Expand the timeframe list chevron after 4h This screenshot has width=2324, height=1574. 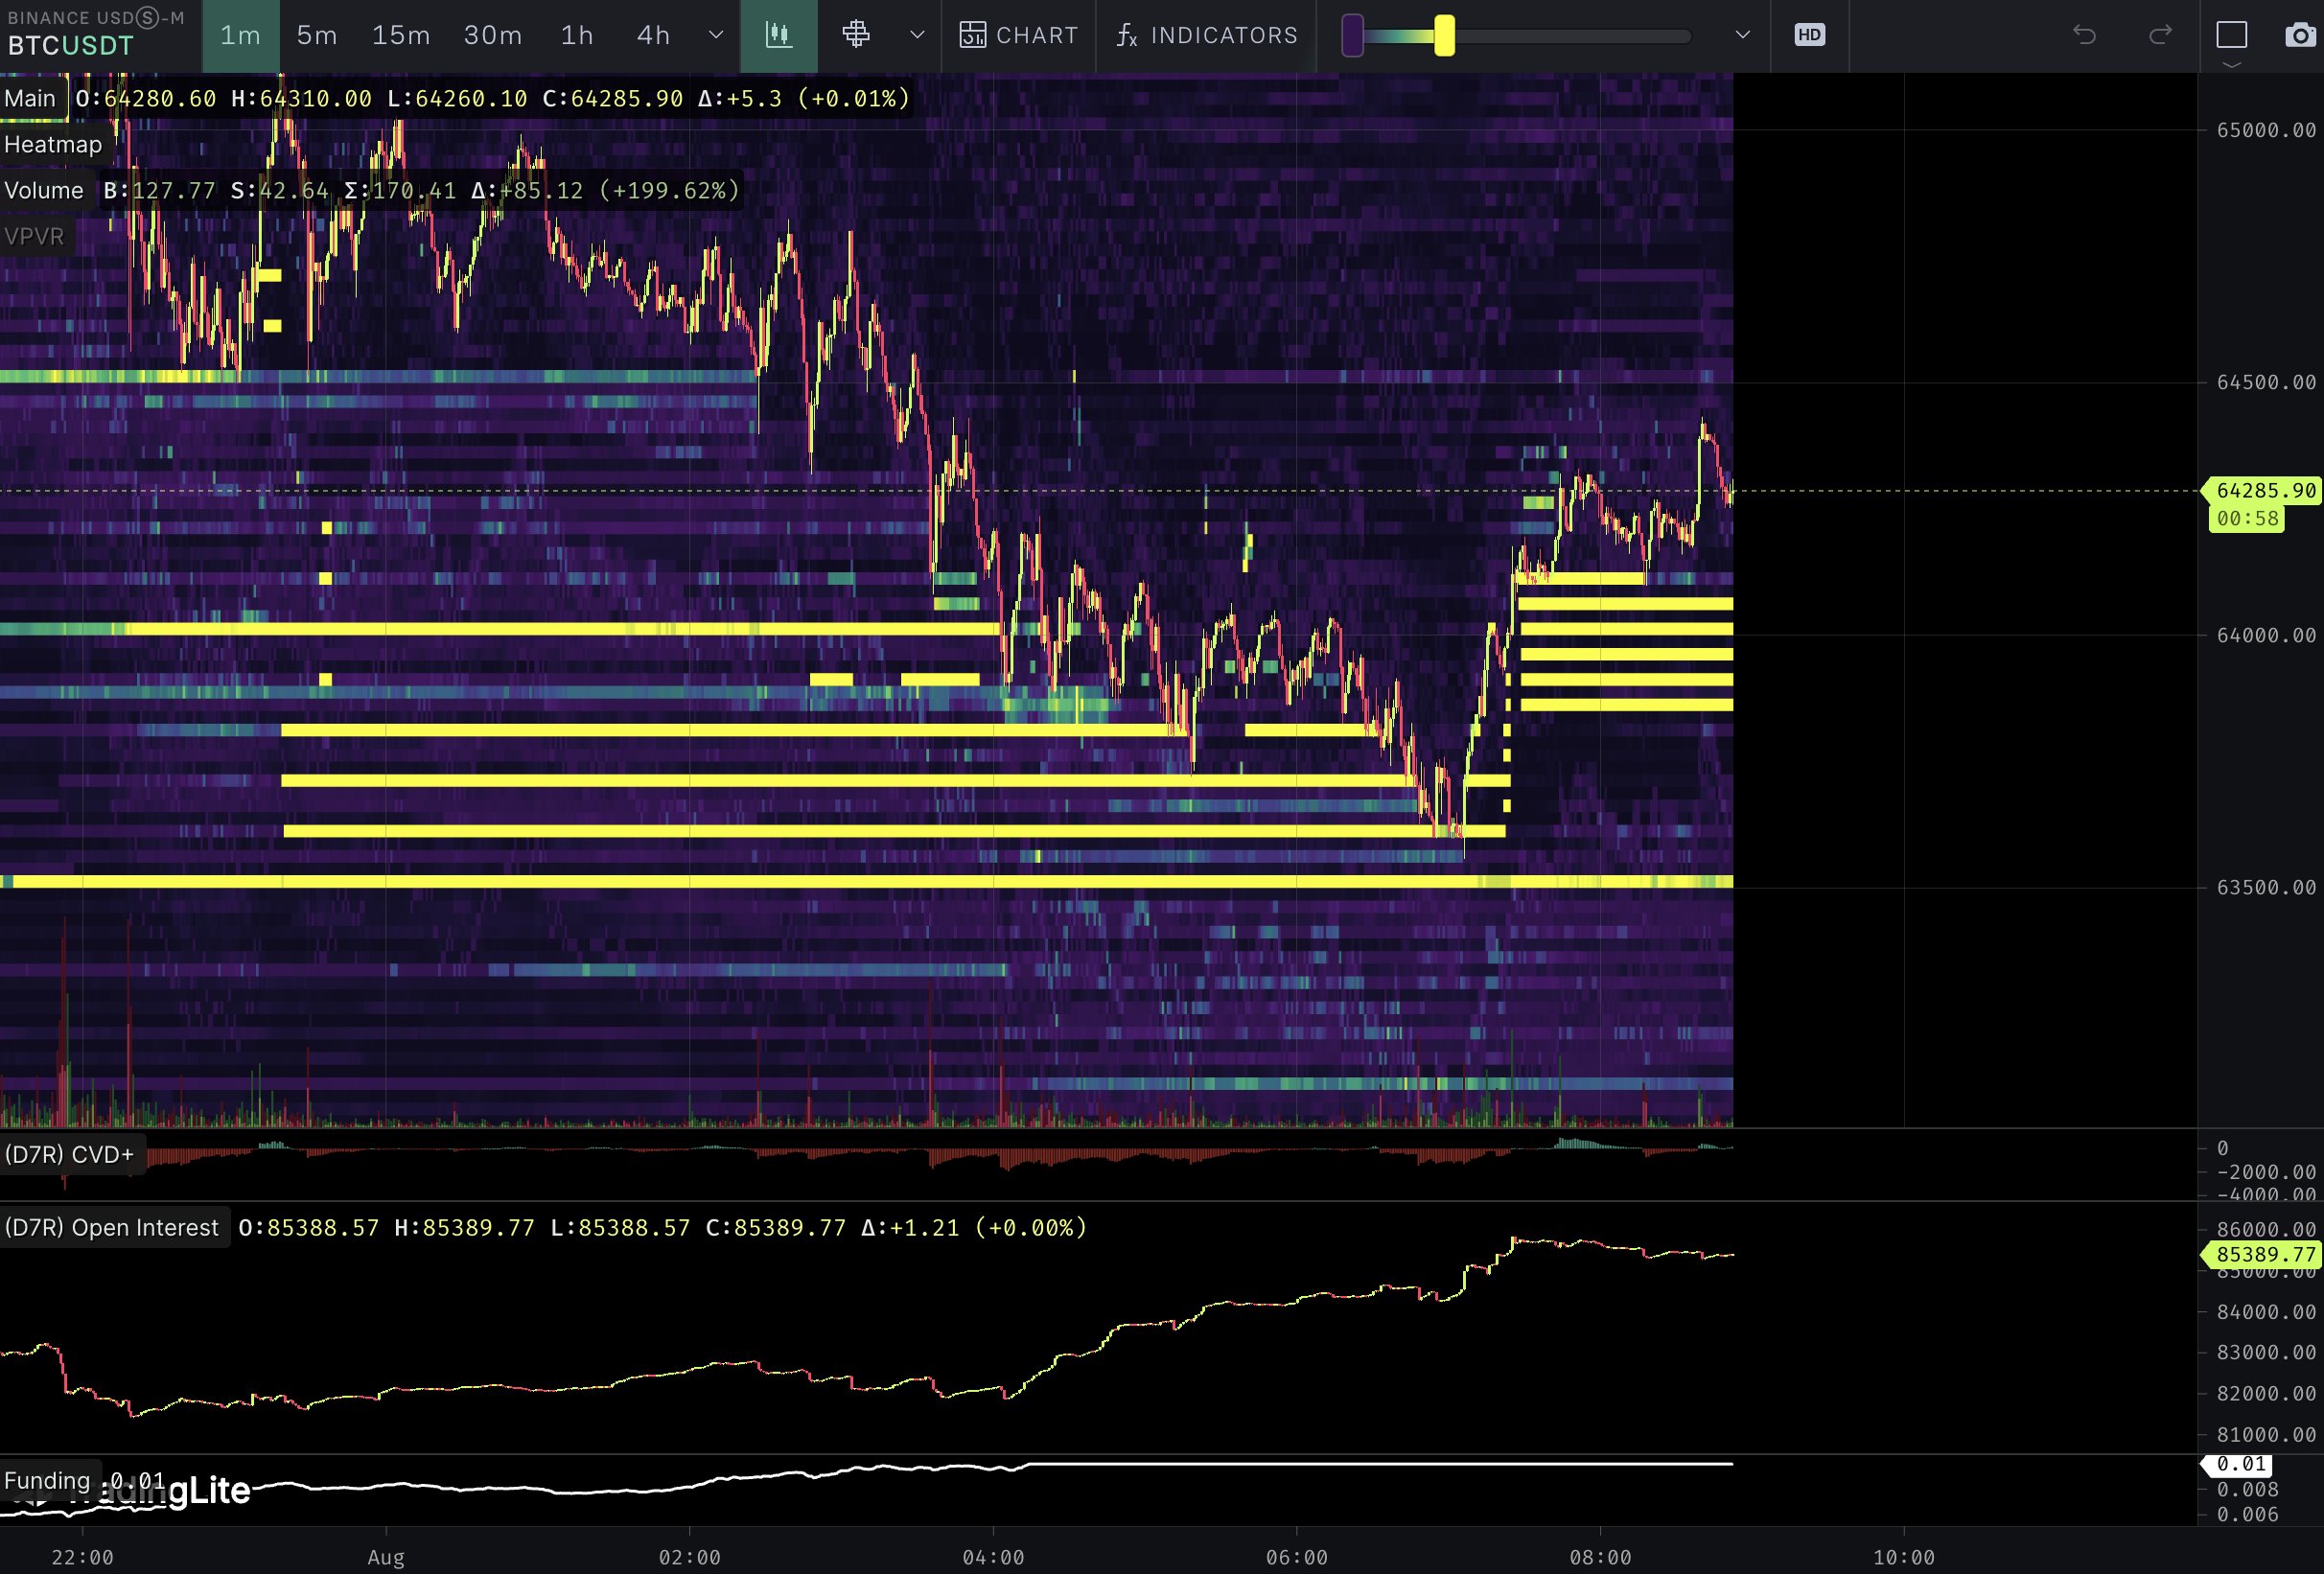pos(716,35)
